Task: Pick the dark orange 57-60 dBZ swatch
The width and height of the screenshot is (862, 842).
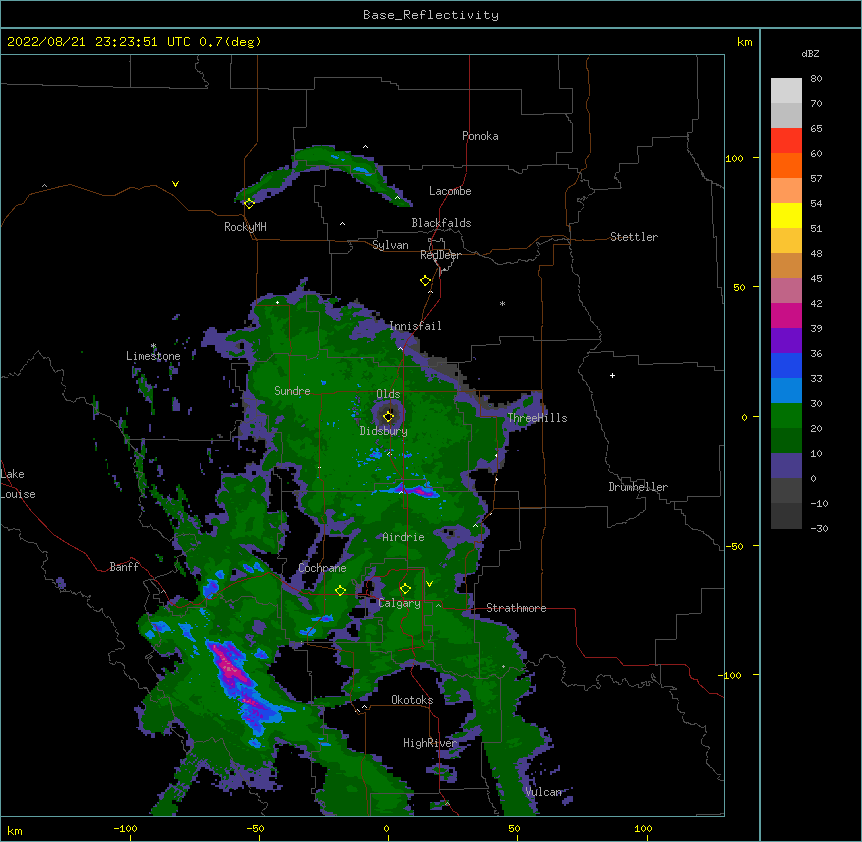Action: pyautogui.click(x=786, y=165)
